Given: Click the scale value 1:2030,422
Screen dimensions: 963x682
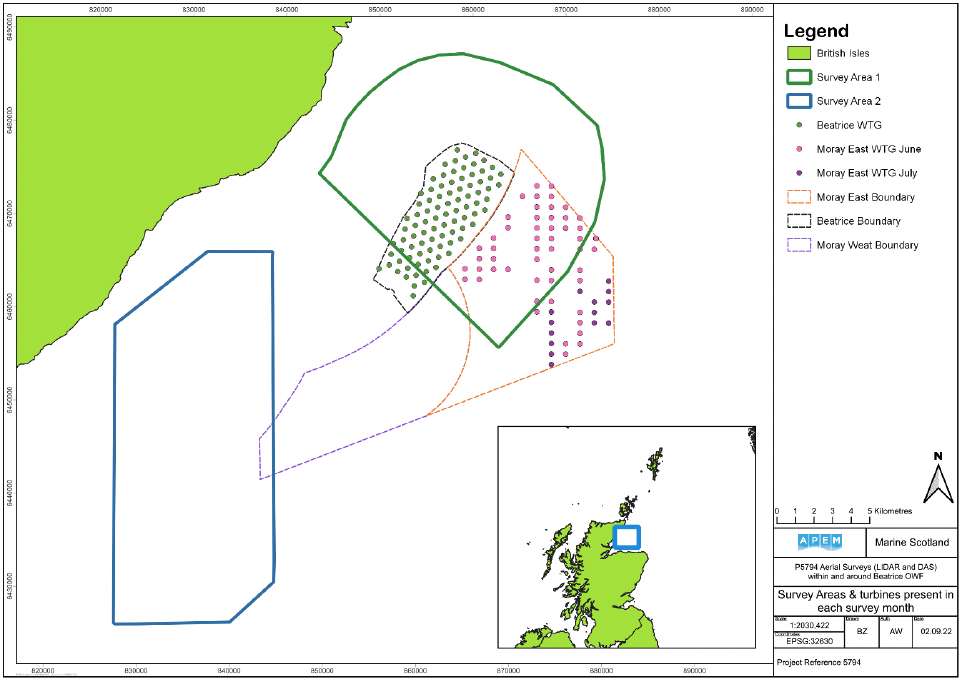Looking at the screenshot, I should coord(809,625).
